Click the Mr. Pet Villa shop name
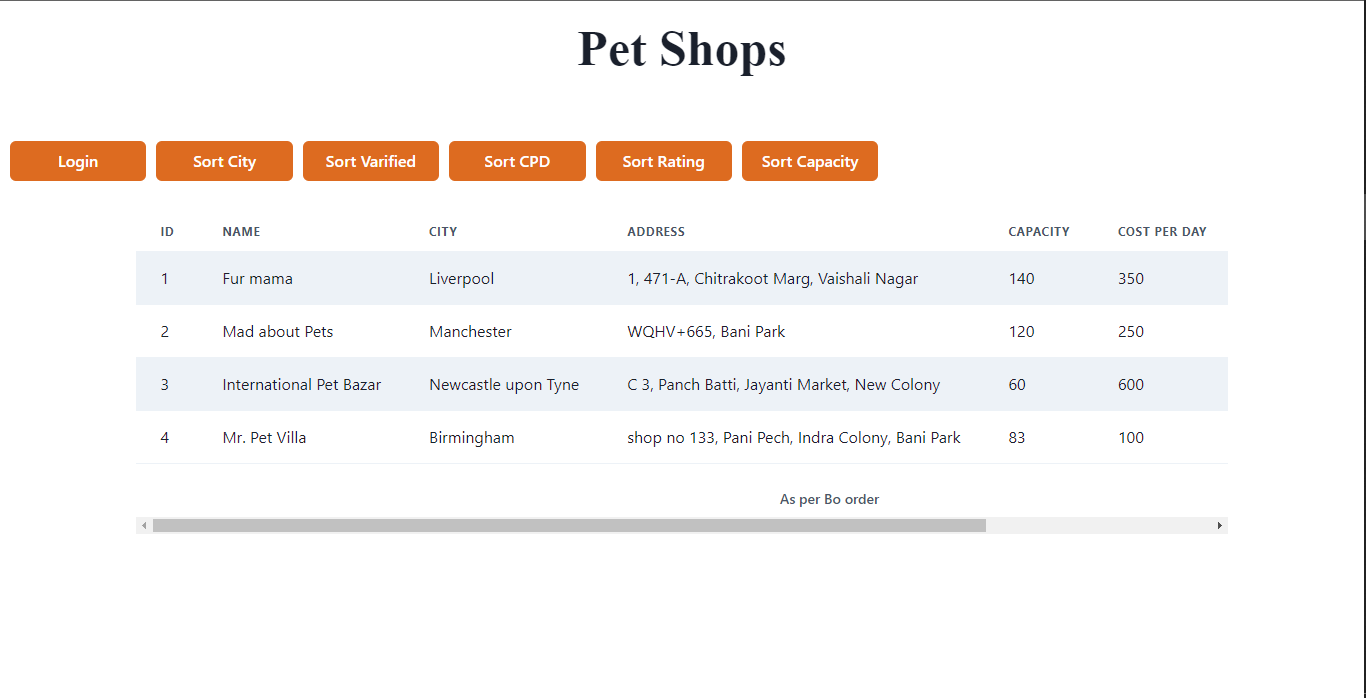This screenshot has width=1366, height=698. pyautogui.click(x=264, y=438)
